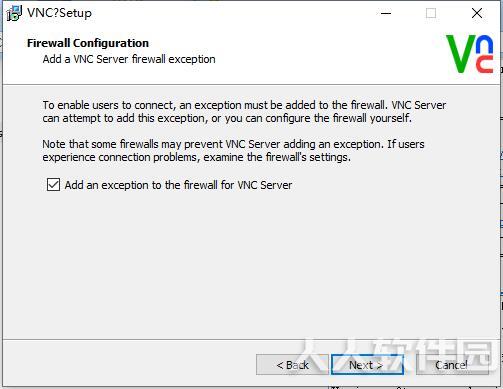This screenshot has height=389, width=503.
Task: Click the paragraph beginning 'To enable users to connect'
Action: 244,112
